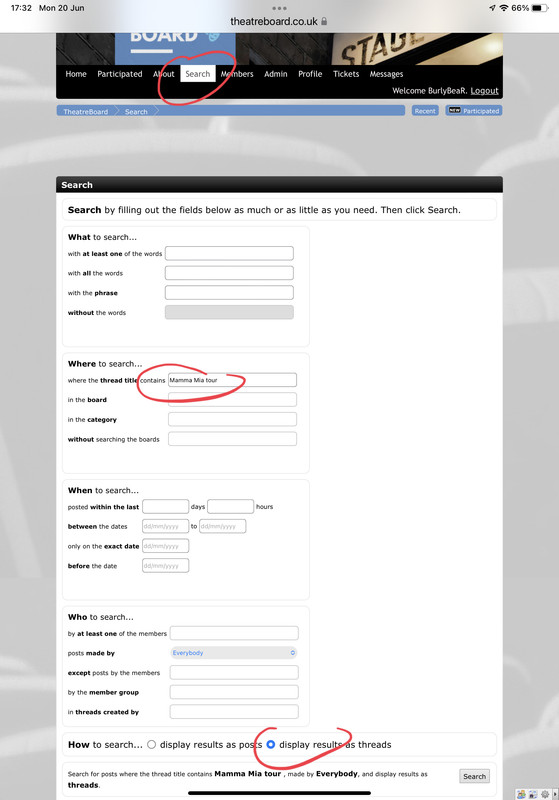
Task: Open the Members menu item
Action: point(237,74)
